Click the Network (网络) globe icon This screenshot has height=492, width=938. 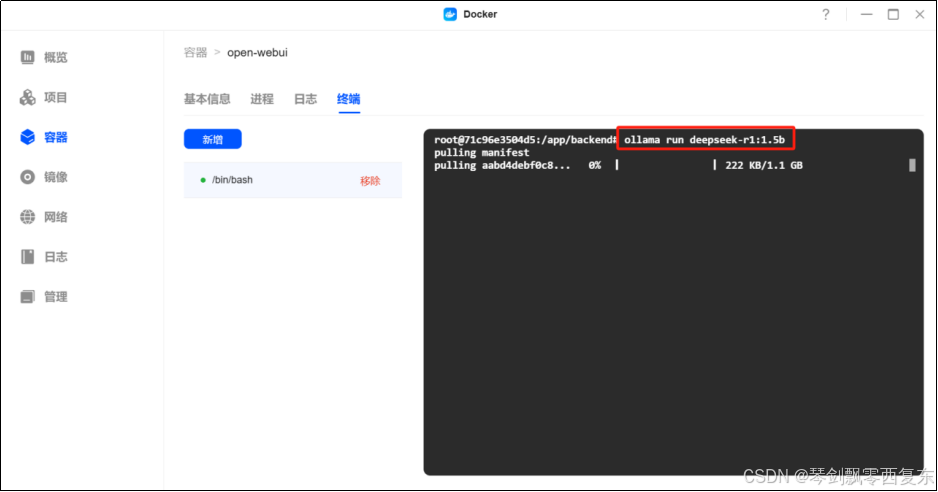click(28, 217)
